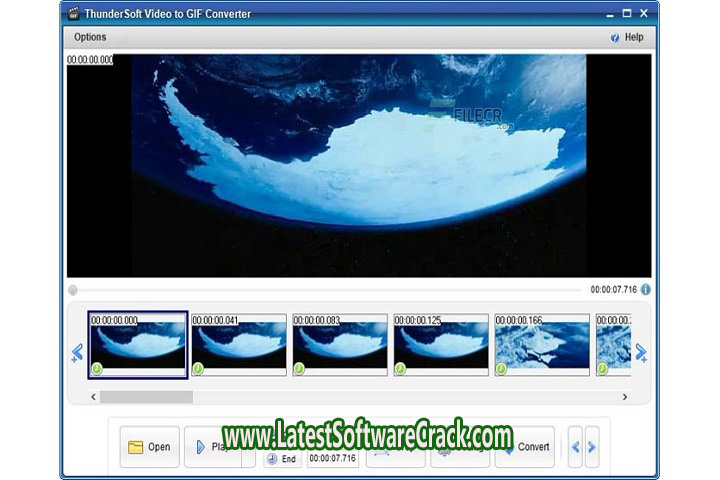Toggle green check mark on 00:00:00.041 frame
720x480 pixels.
[x=198, y=369]
